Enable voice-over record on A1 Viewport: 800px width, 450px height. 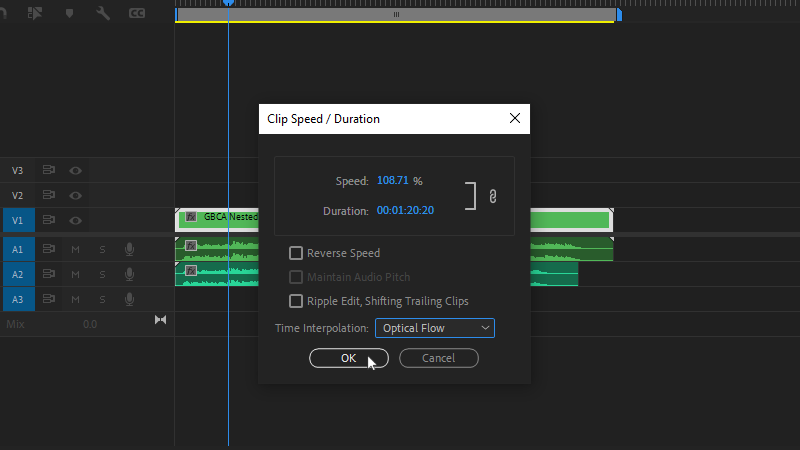(130, 249)
